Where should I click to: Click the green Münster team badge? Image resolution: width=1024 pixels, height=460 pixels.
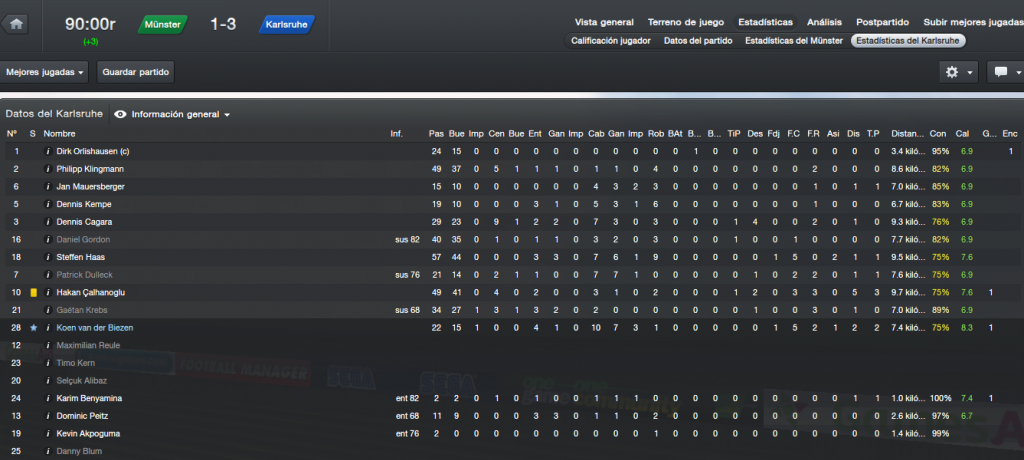point(163,25)
